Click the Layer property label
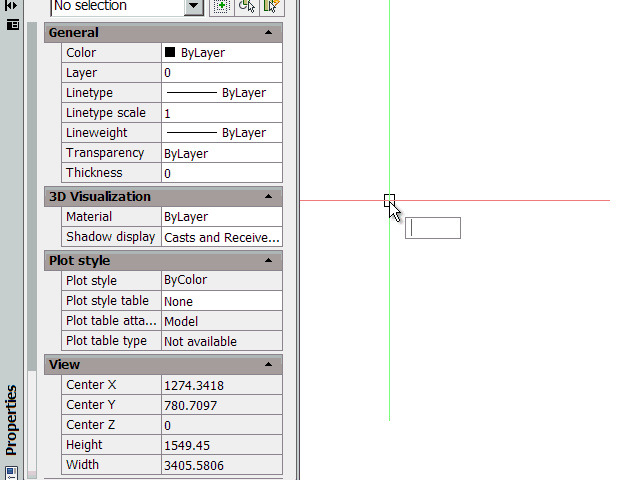This screenshot has height=480, width=640. [82, 73]
